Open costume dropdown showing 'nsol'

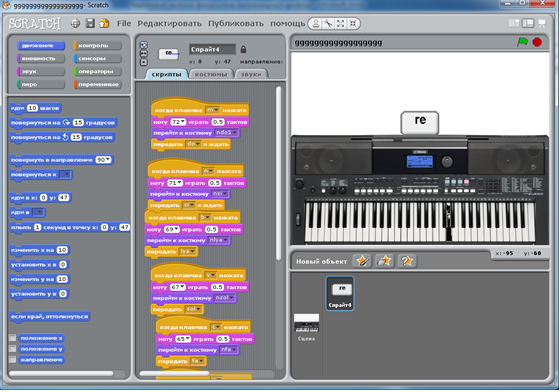click(x=224, y=298)
